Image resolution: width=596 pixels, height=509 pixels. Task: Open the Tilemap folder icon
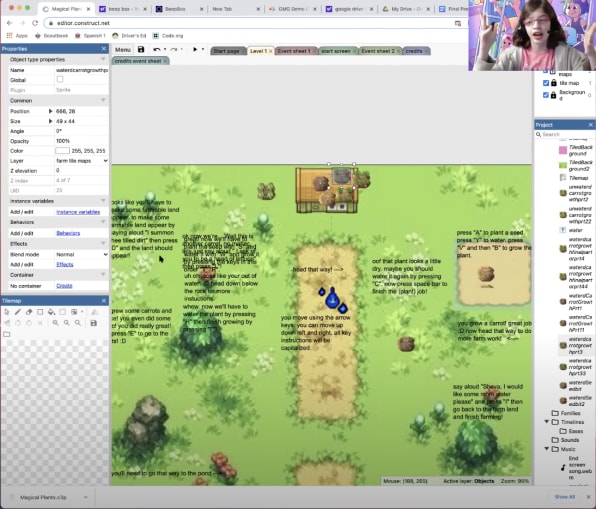tap(7, 334)
